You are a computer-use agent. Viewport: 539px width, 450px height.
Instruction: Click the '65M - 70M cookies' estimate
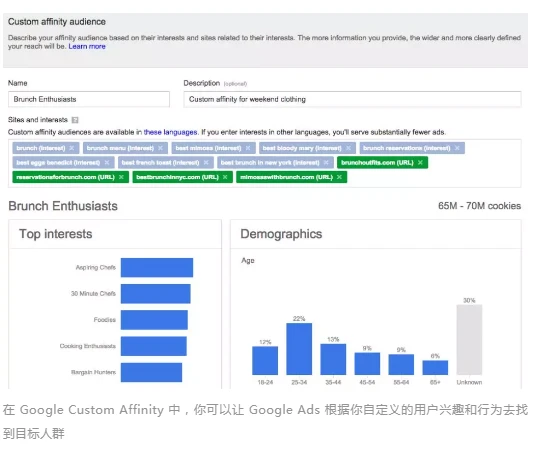click(x=480, y=206)
